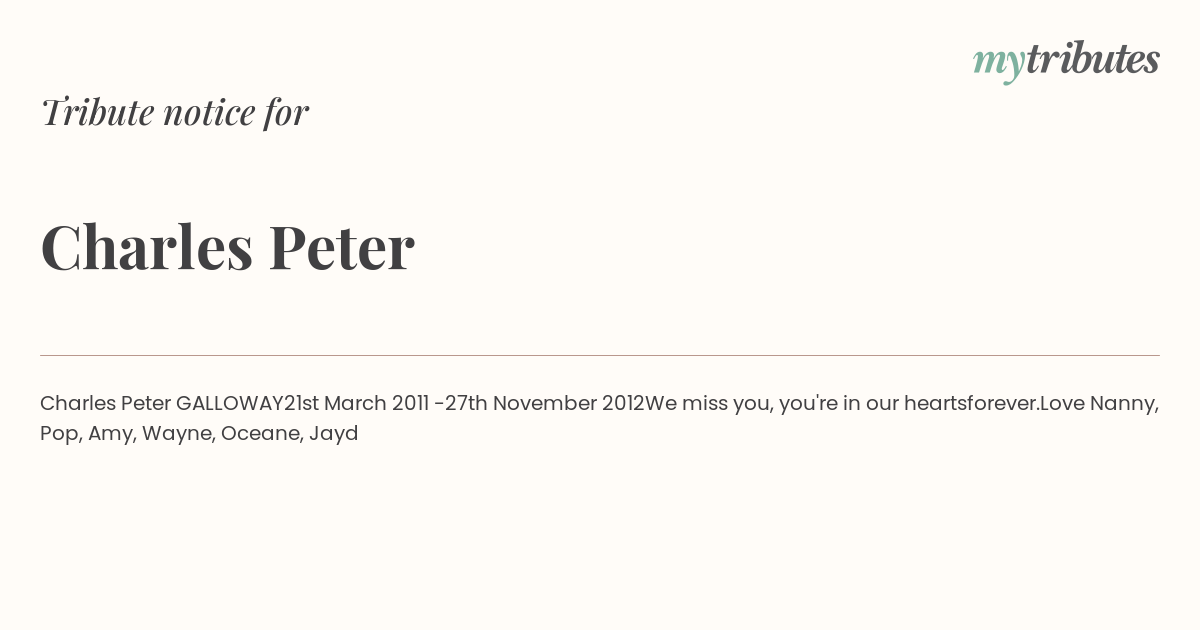Click the horizontal divider line
The image size is (1200, 630).
600,355
